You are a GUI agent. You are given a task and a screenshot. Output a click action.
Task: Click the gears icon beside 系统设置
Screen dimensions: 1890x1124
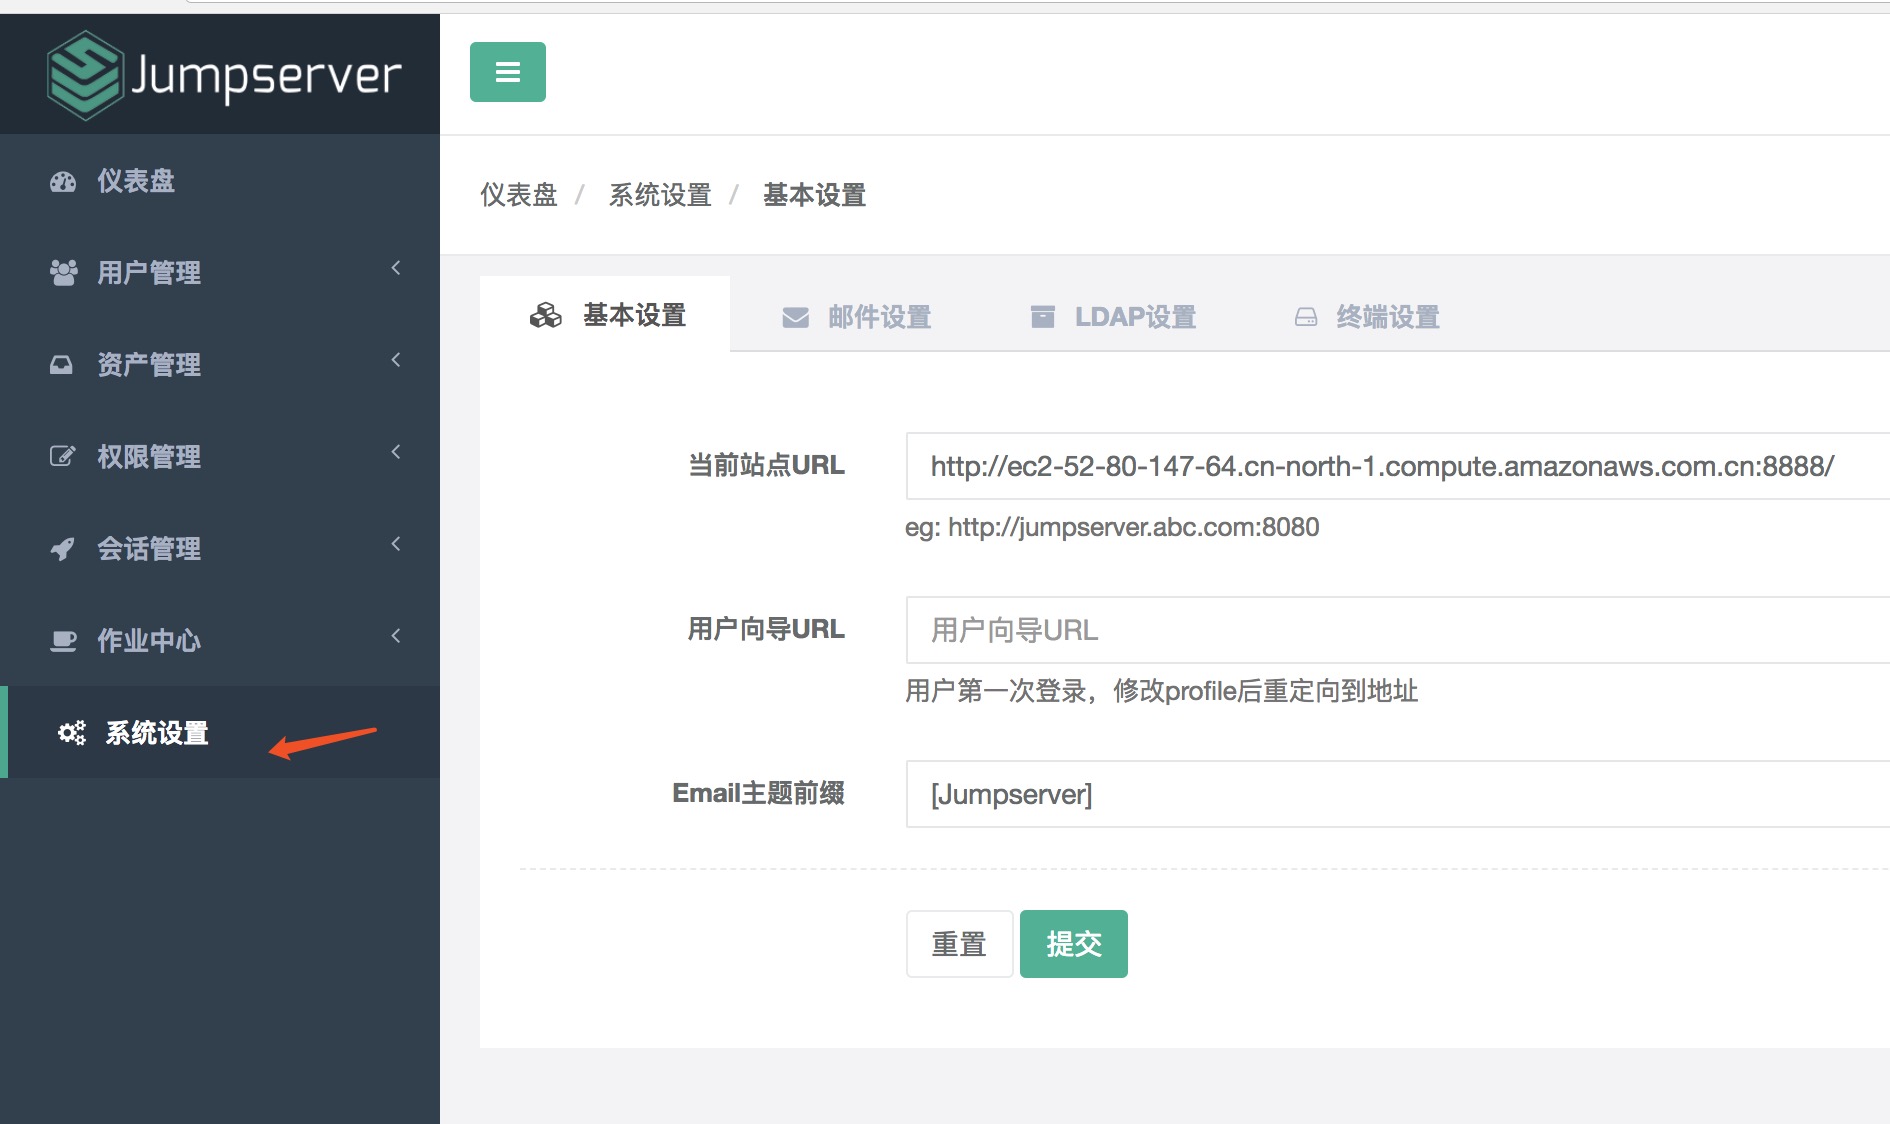69,732
